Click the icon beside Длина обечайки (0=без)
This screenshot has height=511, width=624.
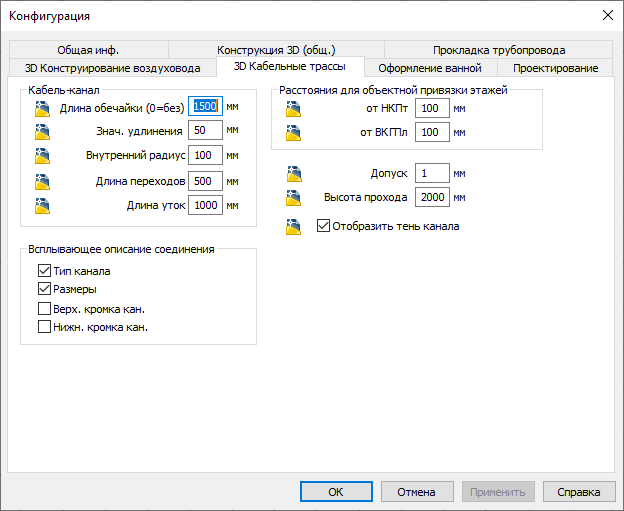(42, 109)
